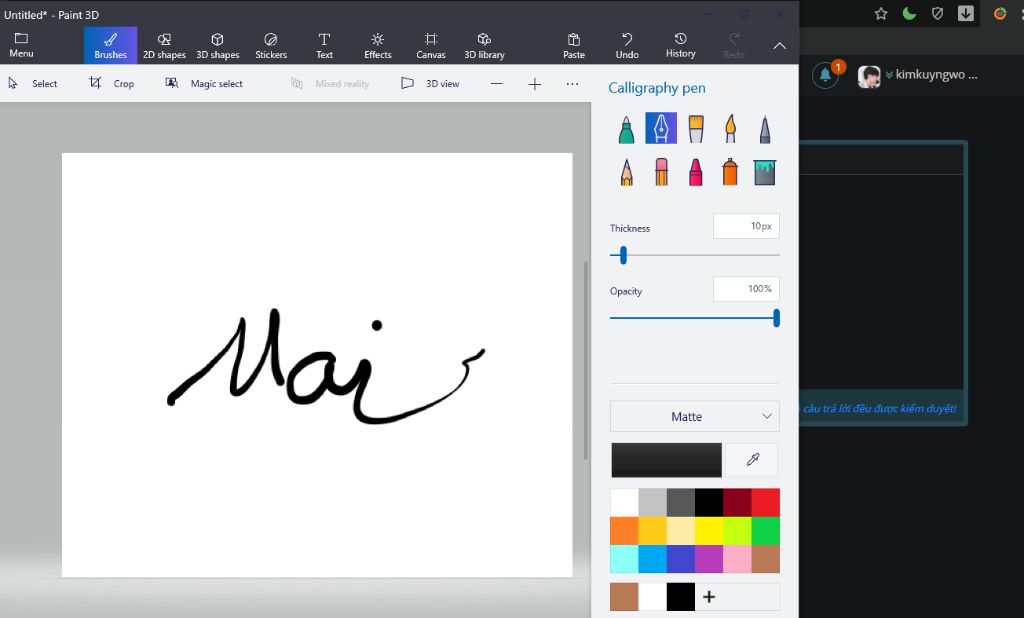This screenshot has width=1024, height=618.
Task: Undo the last stroke
Action: click(x=627, y=45)
